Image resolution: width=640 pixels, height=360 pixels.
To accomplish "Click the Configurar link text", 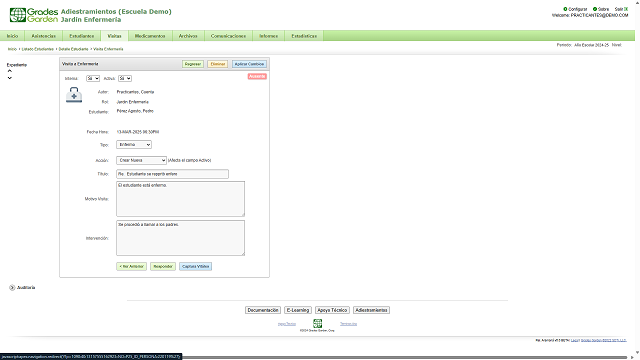I will pos(578,9).
